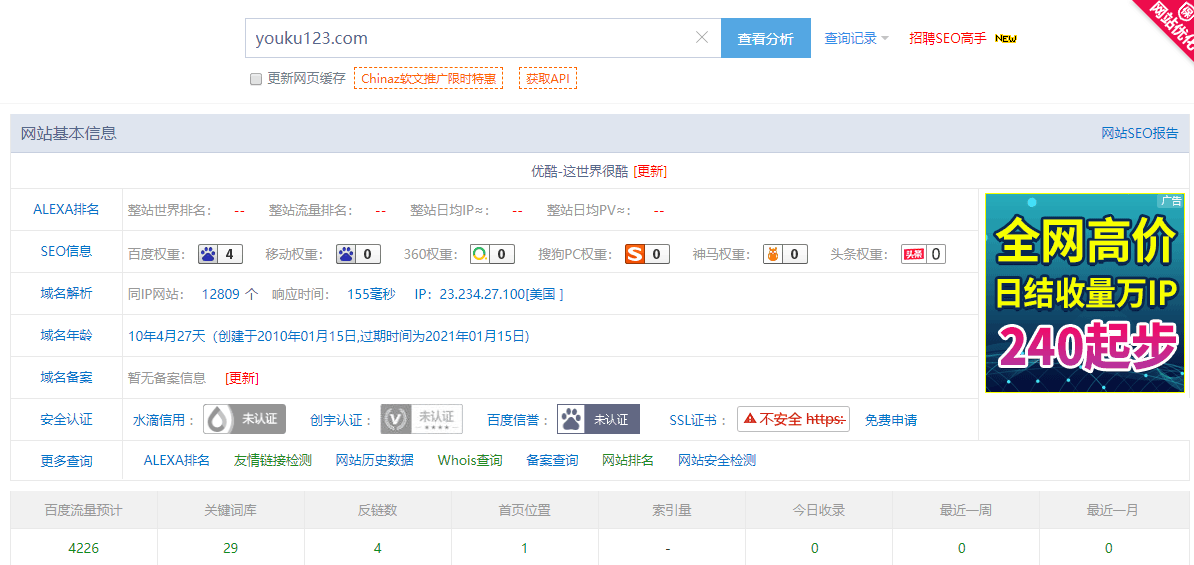The image size is (1194, 565).
Task: Click the 反链数 value 4
Action: [378, 548]
